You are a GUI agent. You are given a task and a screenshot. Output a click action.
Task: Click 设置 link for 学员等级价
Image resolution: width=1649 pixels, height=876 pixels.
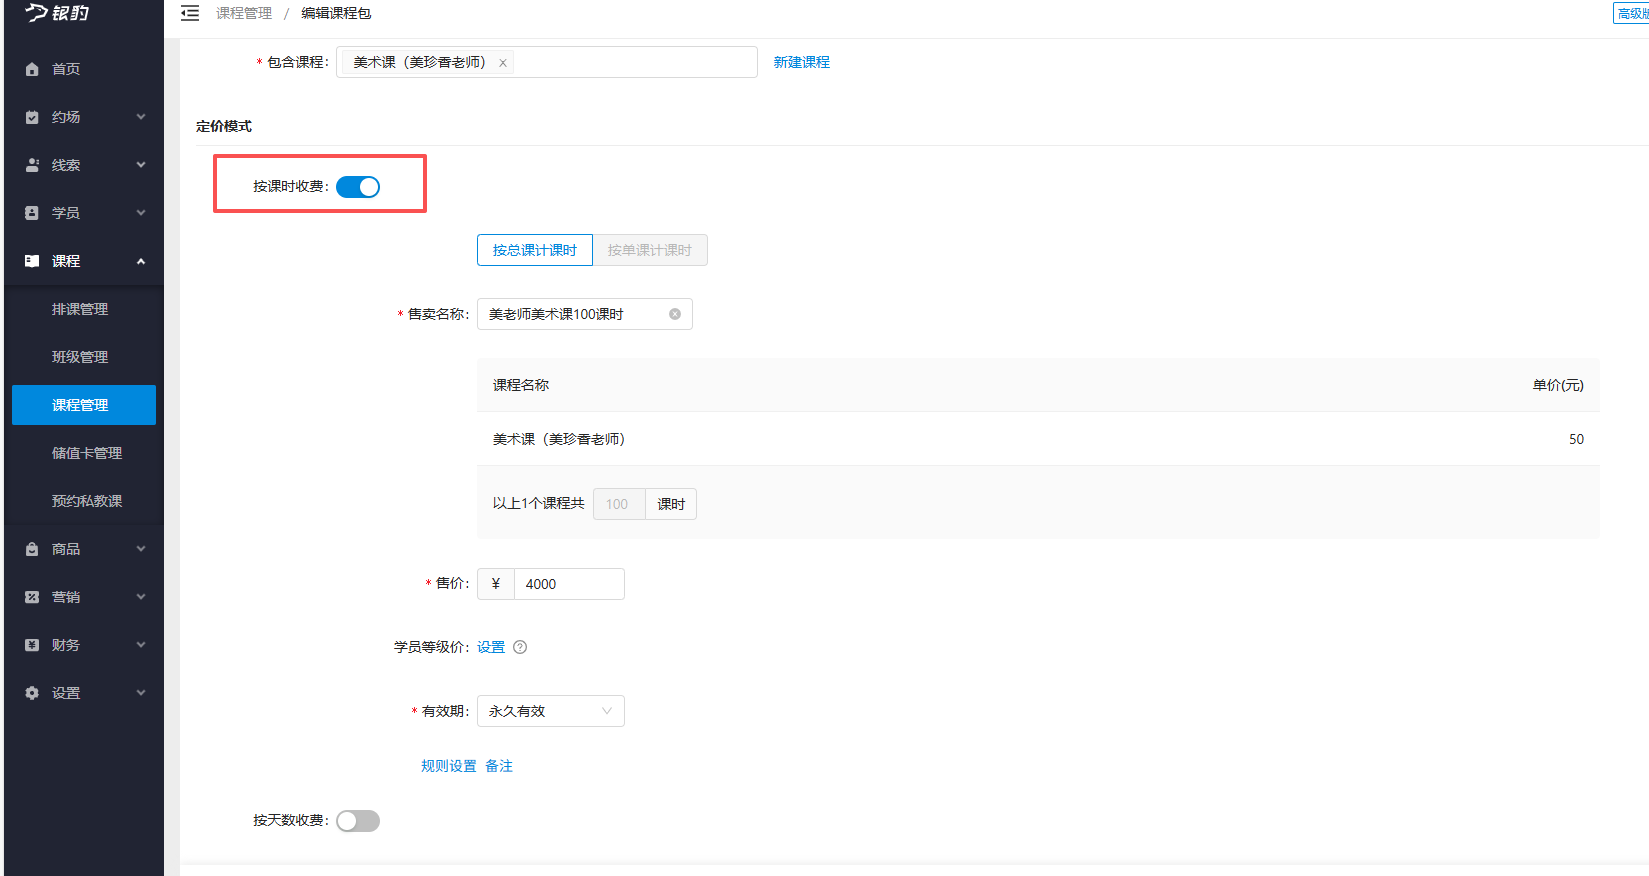[491, 647]
